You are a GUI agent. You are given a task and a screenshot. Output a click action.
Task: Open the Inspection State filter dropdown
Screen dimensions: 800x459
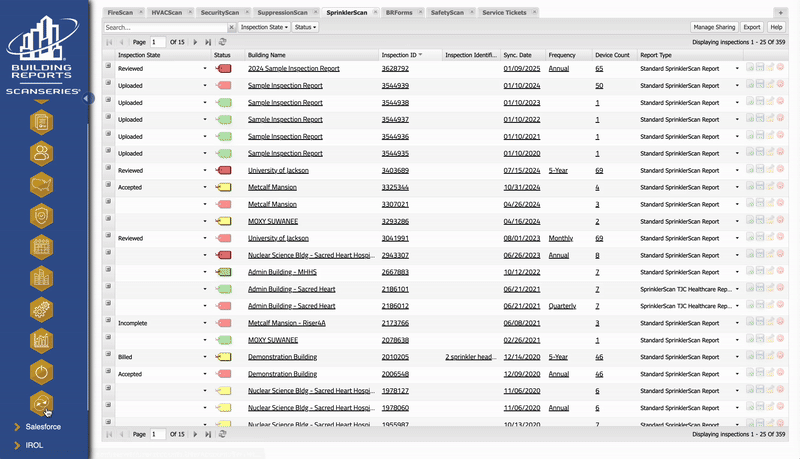[x=265, y=27]
